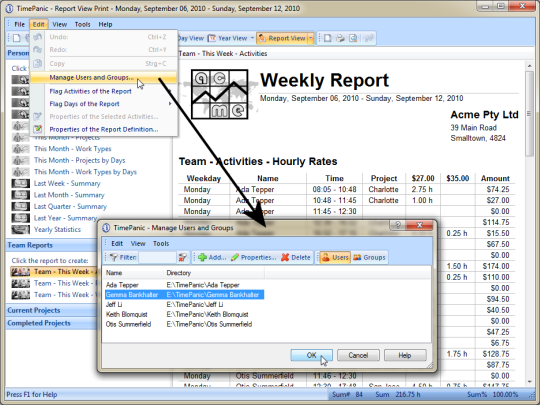Sort by the Name column header
540x405 pixels.
pyautogui.click(x=134, y=273)
